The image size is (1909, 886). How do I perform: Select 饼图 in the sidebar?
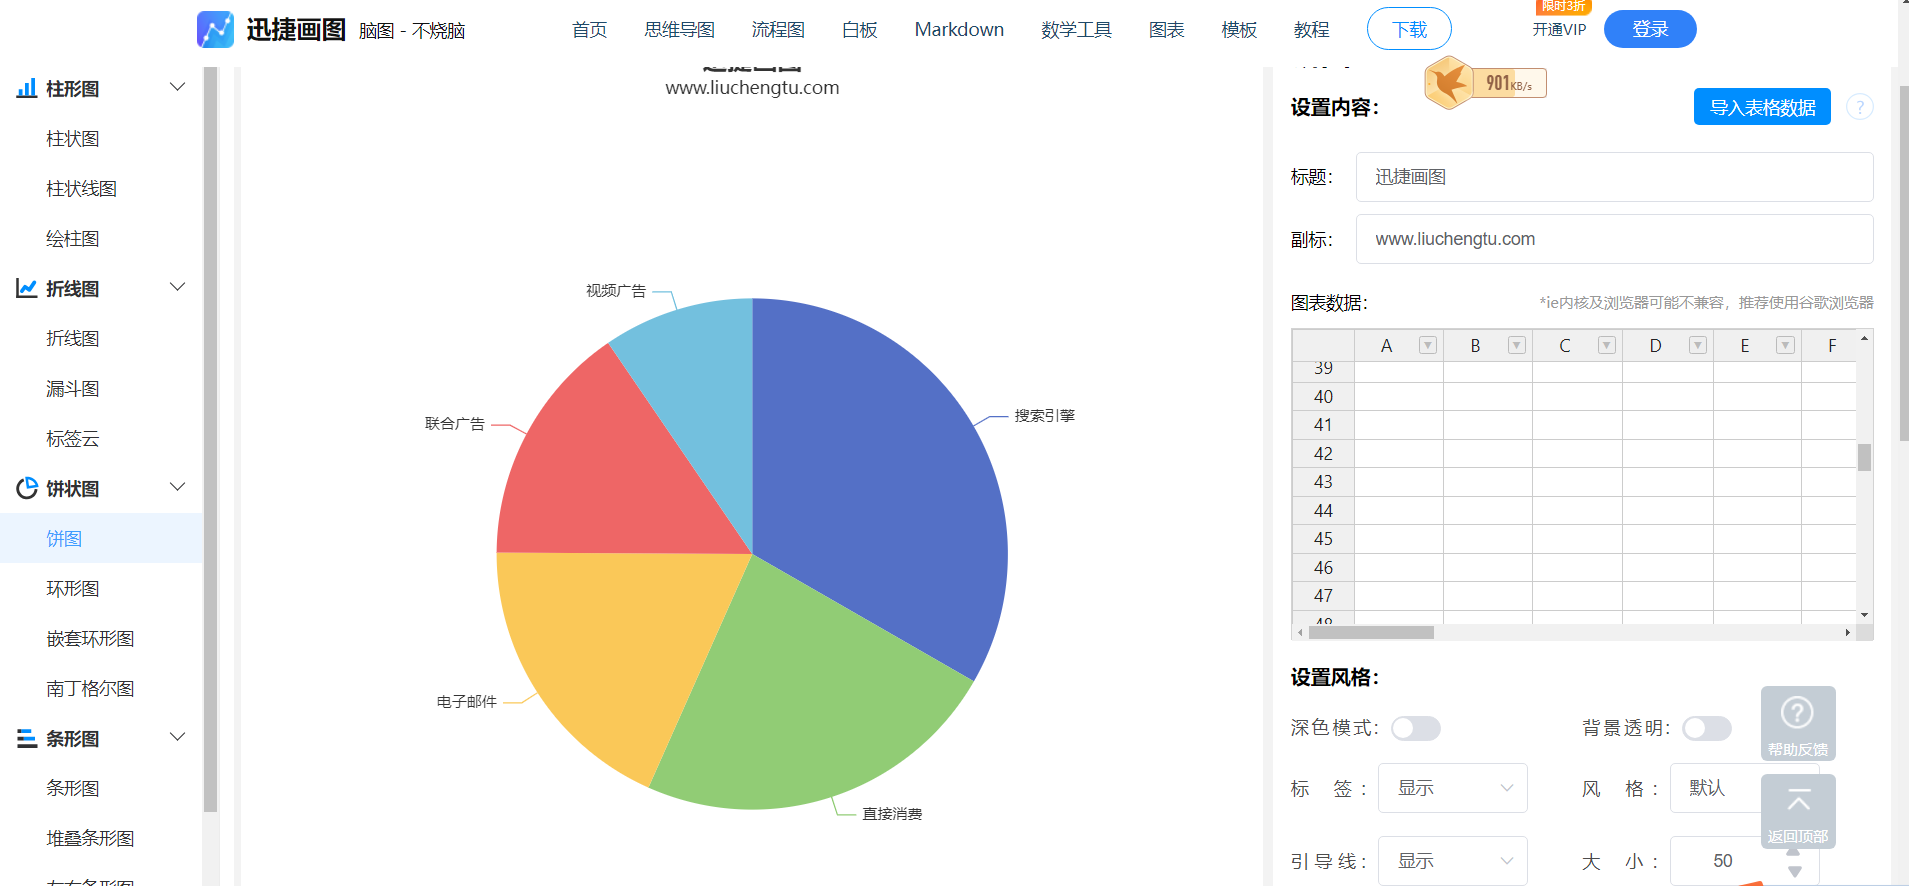[101, 538]
